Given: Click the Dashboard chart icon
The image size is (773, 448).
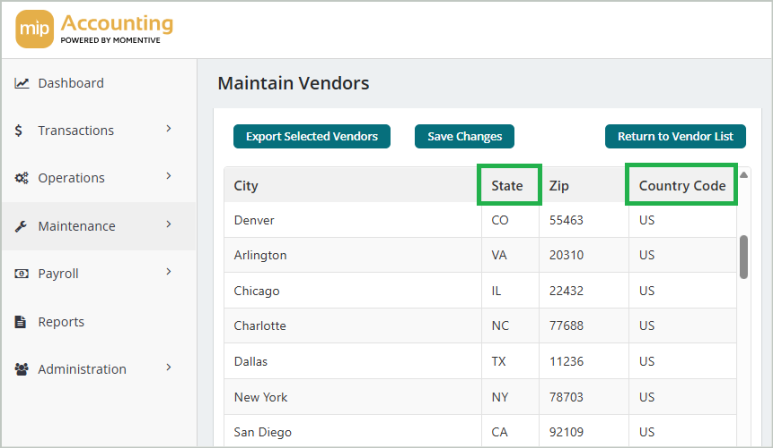Looking at the screenshot, I should tap(21, 84).
